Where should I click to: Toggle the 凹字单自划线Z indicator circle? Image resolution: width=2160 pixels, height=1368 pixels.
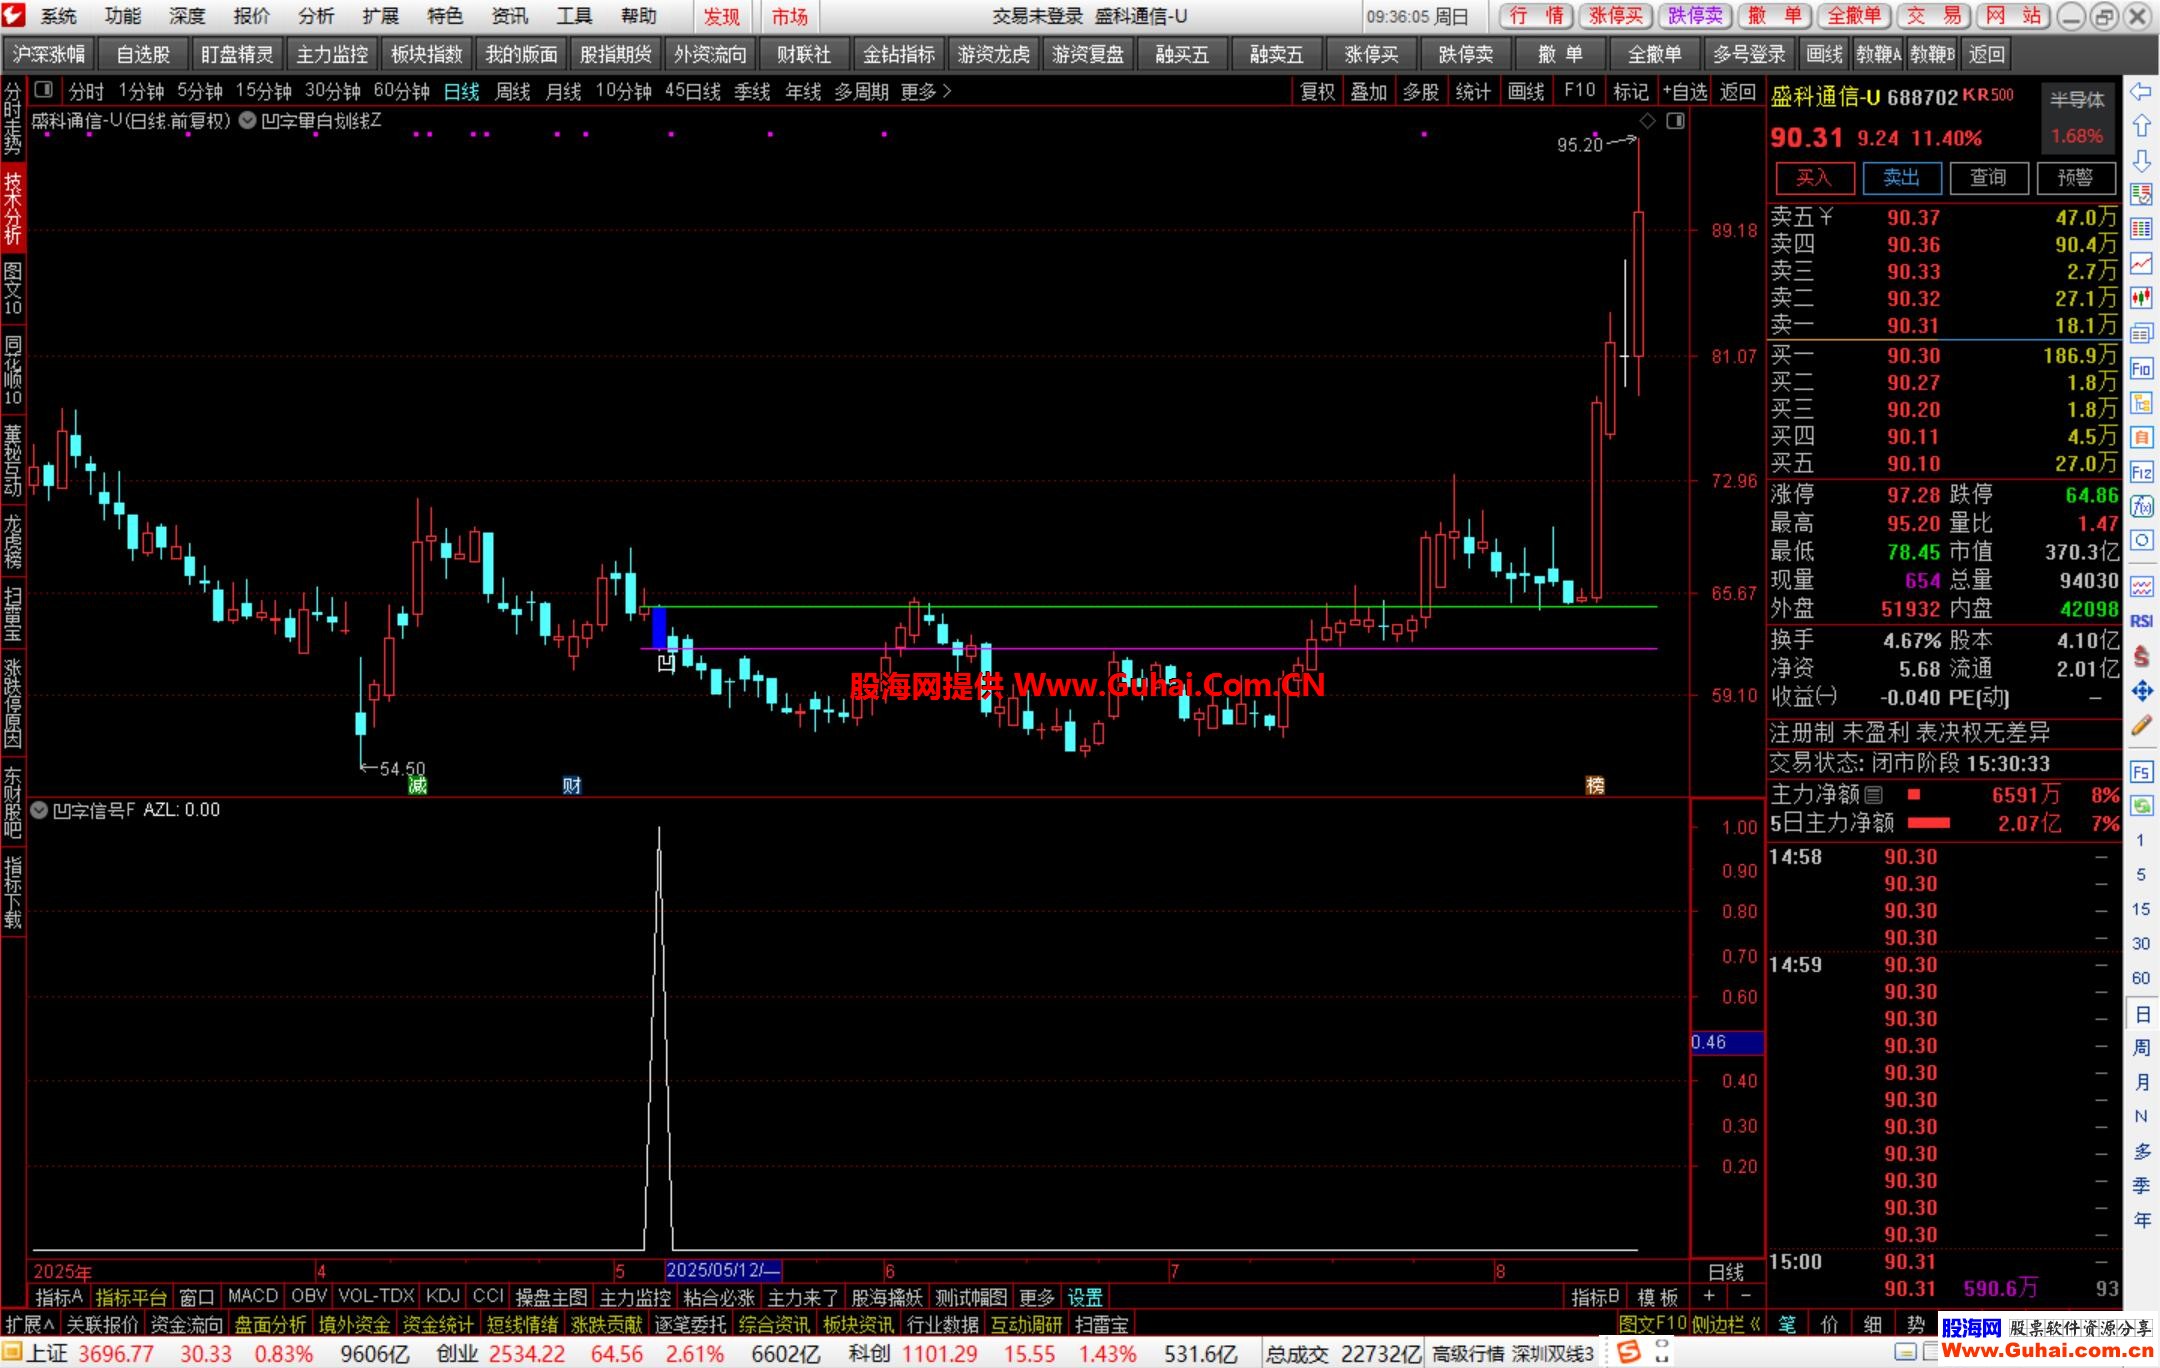point(247,121)
